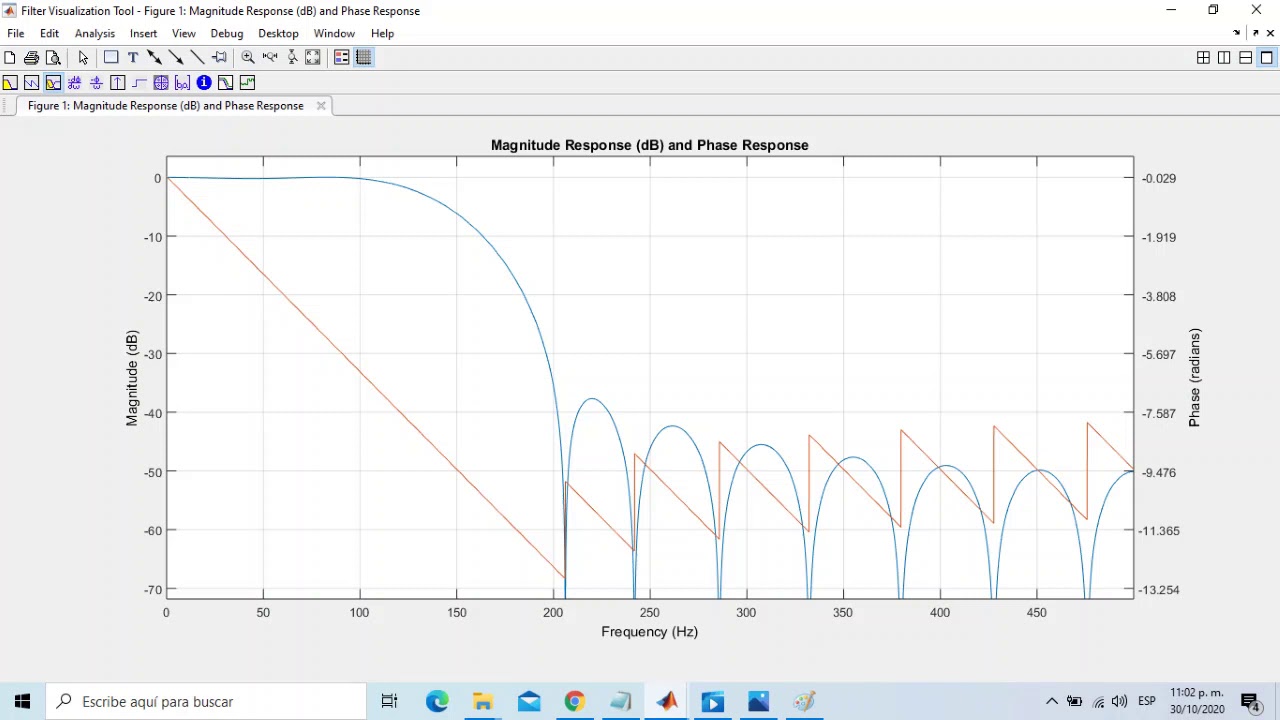1280x720 pixels.
Task: Click the 'Frequency (Hz)' axis label
Action: coord(650,631)
